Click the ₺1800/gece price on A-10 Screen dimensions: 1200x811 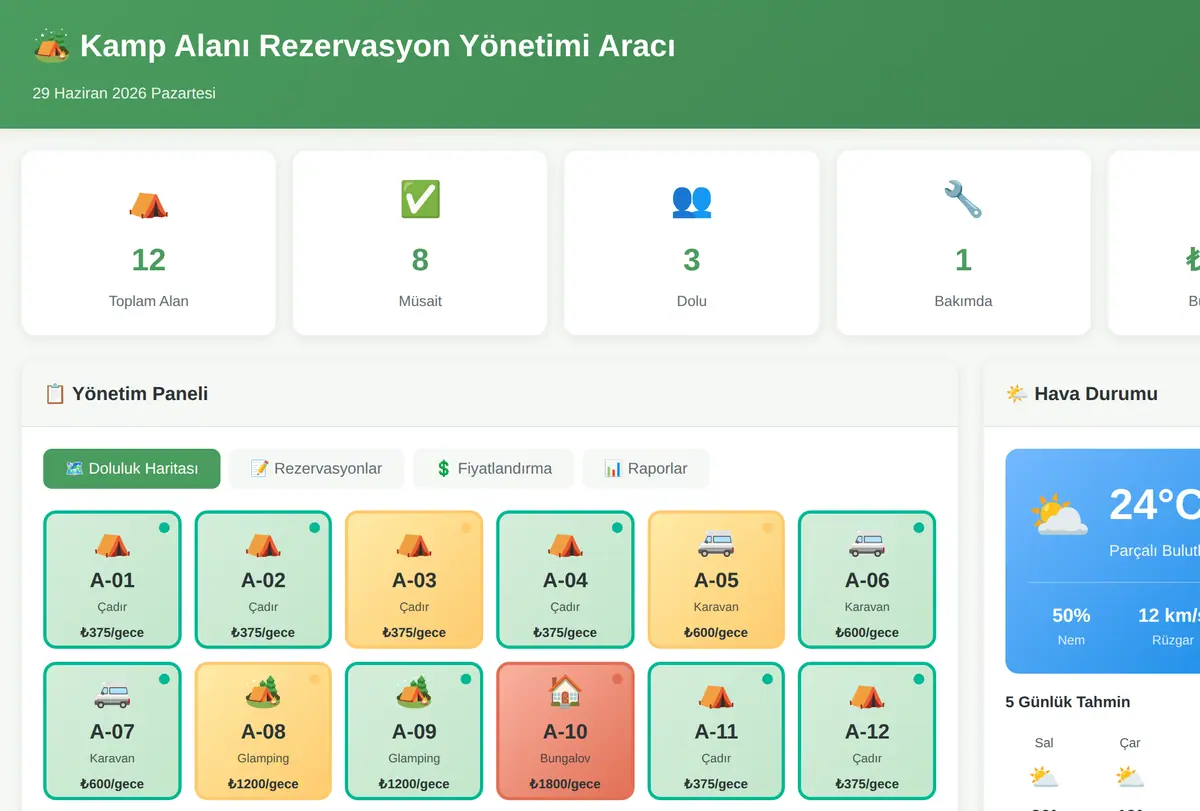point(565,784)
